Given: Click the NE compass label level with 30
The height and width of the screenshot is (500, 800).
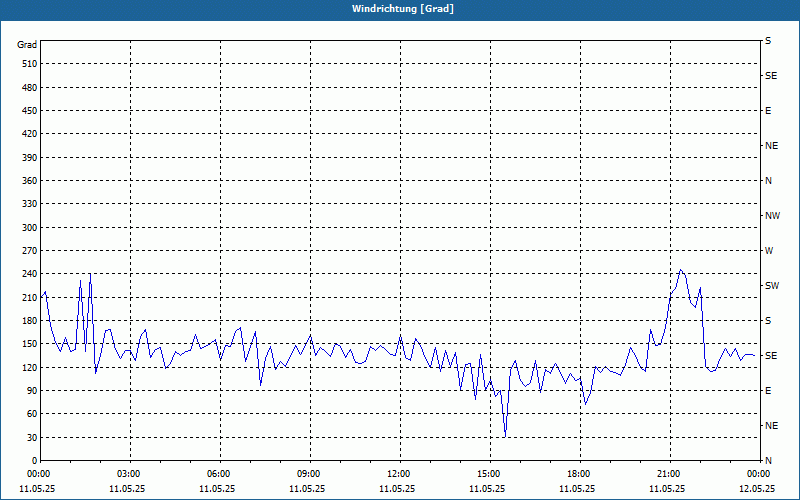Looking at the screenshot, I should coord(771,426).
